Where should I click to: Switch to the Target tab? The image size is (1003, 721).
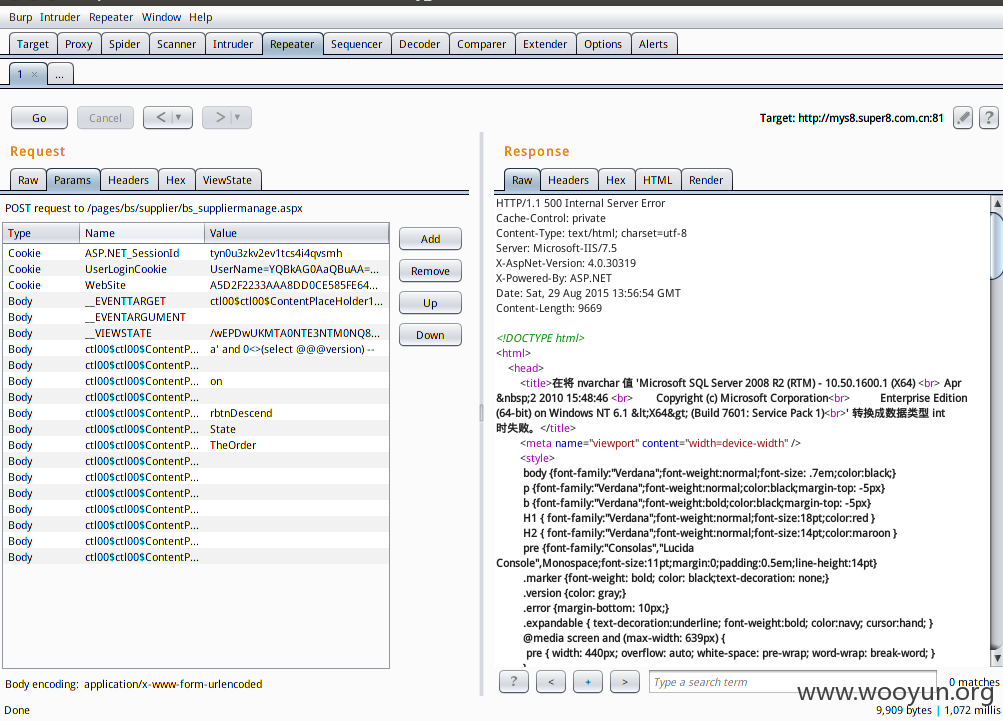33,44
